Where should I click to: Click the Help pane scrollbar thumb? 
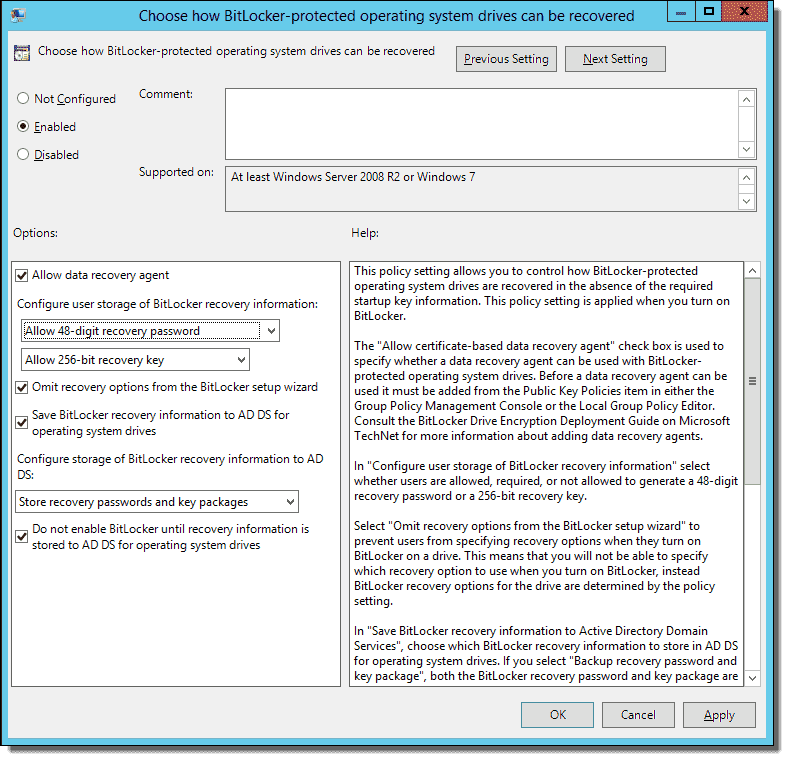click(753, 383)
